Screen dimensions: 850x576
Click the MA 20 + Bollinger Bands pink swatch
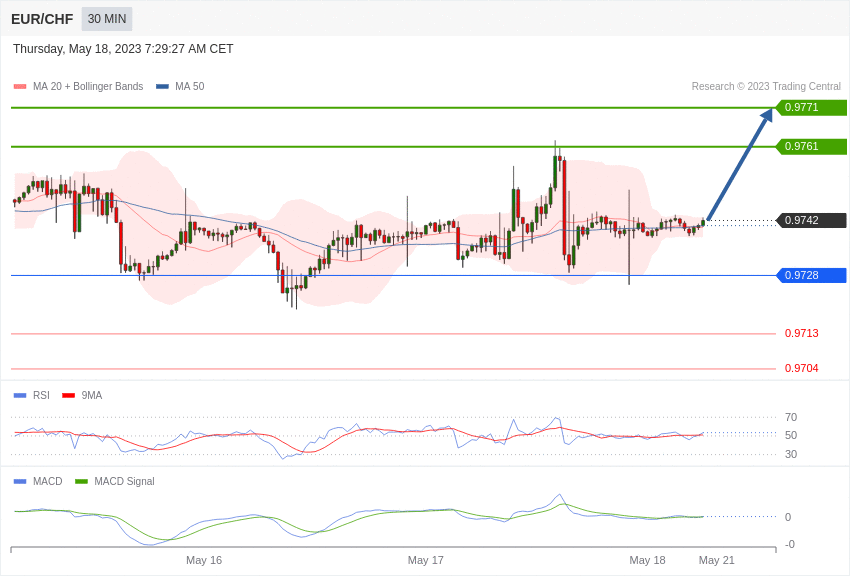pyautogui.click(x=20, y=86)
